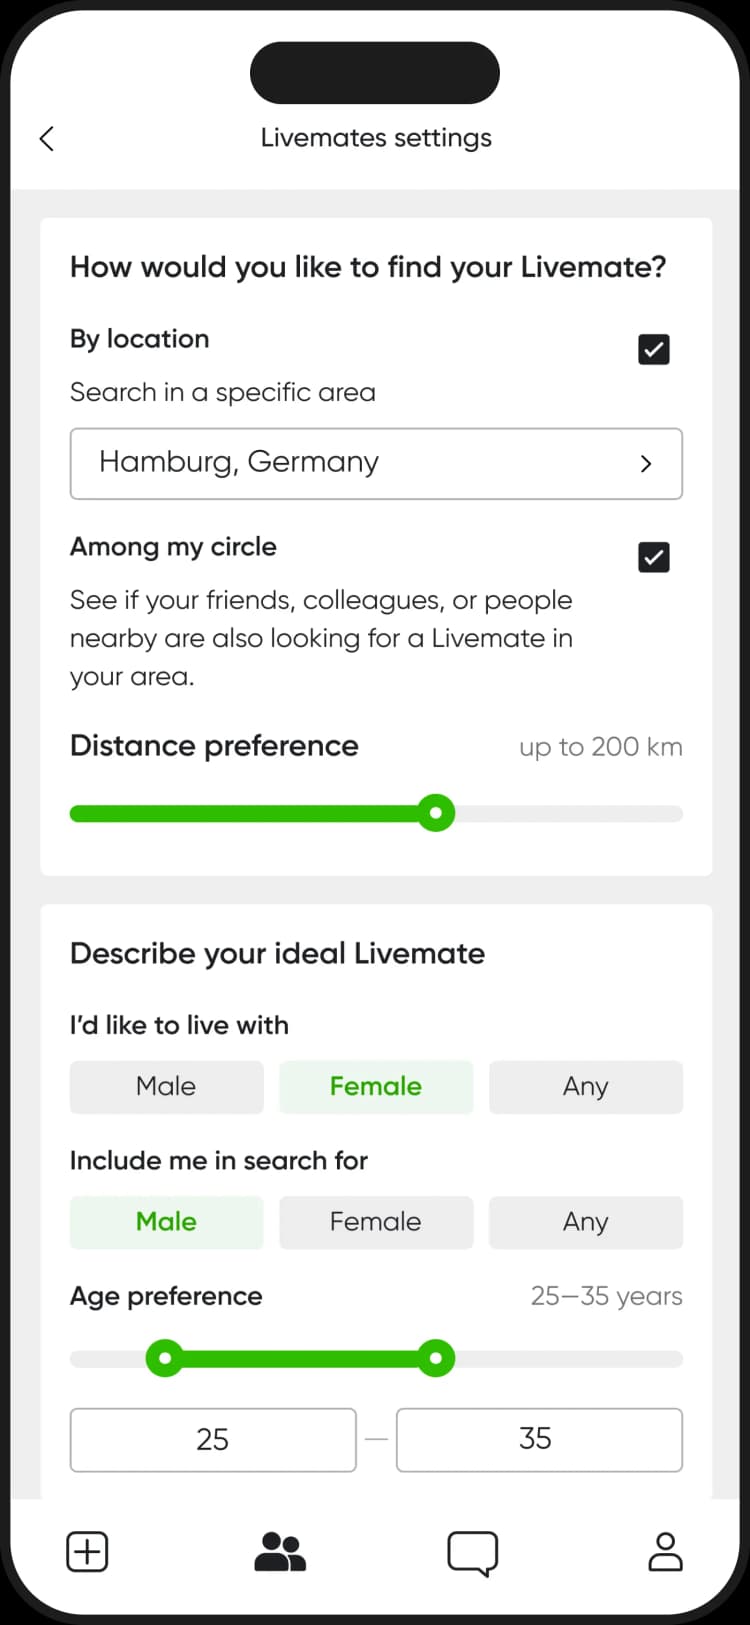750x1625 pixels.
Task: Click the minimum age slider handle
Action: pyautogui.click(x=165, y=1359)
